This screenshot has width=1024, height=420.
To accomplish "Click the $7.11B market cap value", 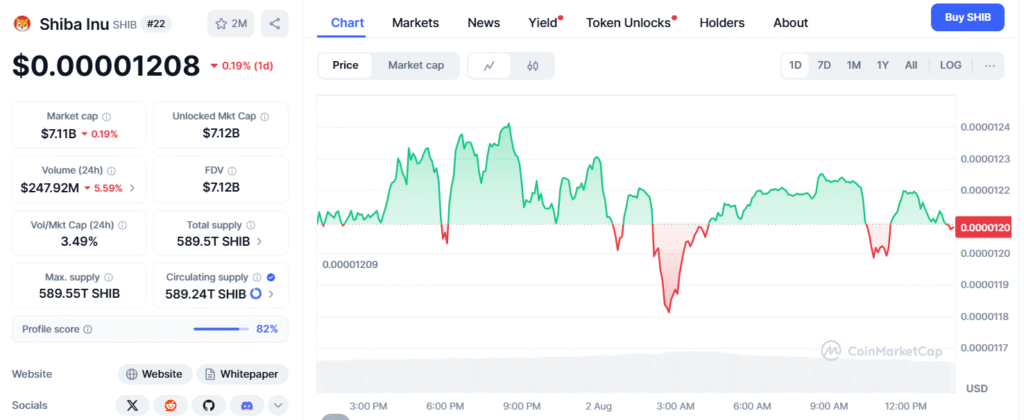I will point(59,134).
